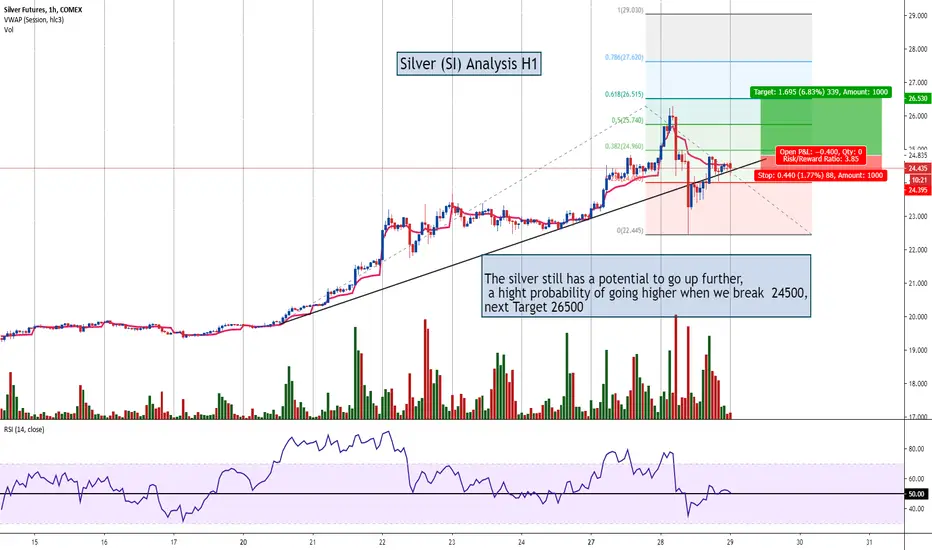Select the green Target 1.695 (6.83%) label

[x=821, y=92]
